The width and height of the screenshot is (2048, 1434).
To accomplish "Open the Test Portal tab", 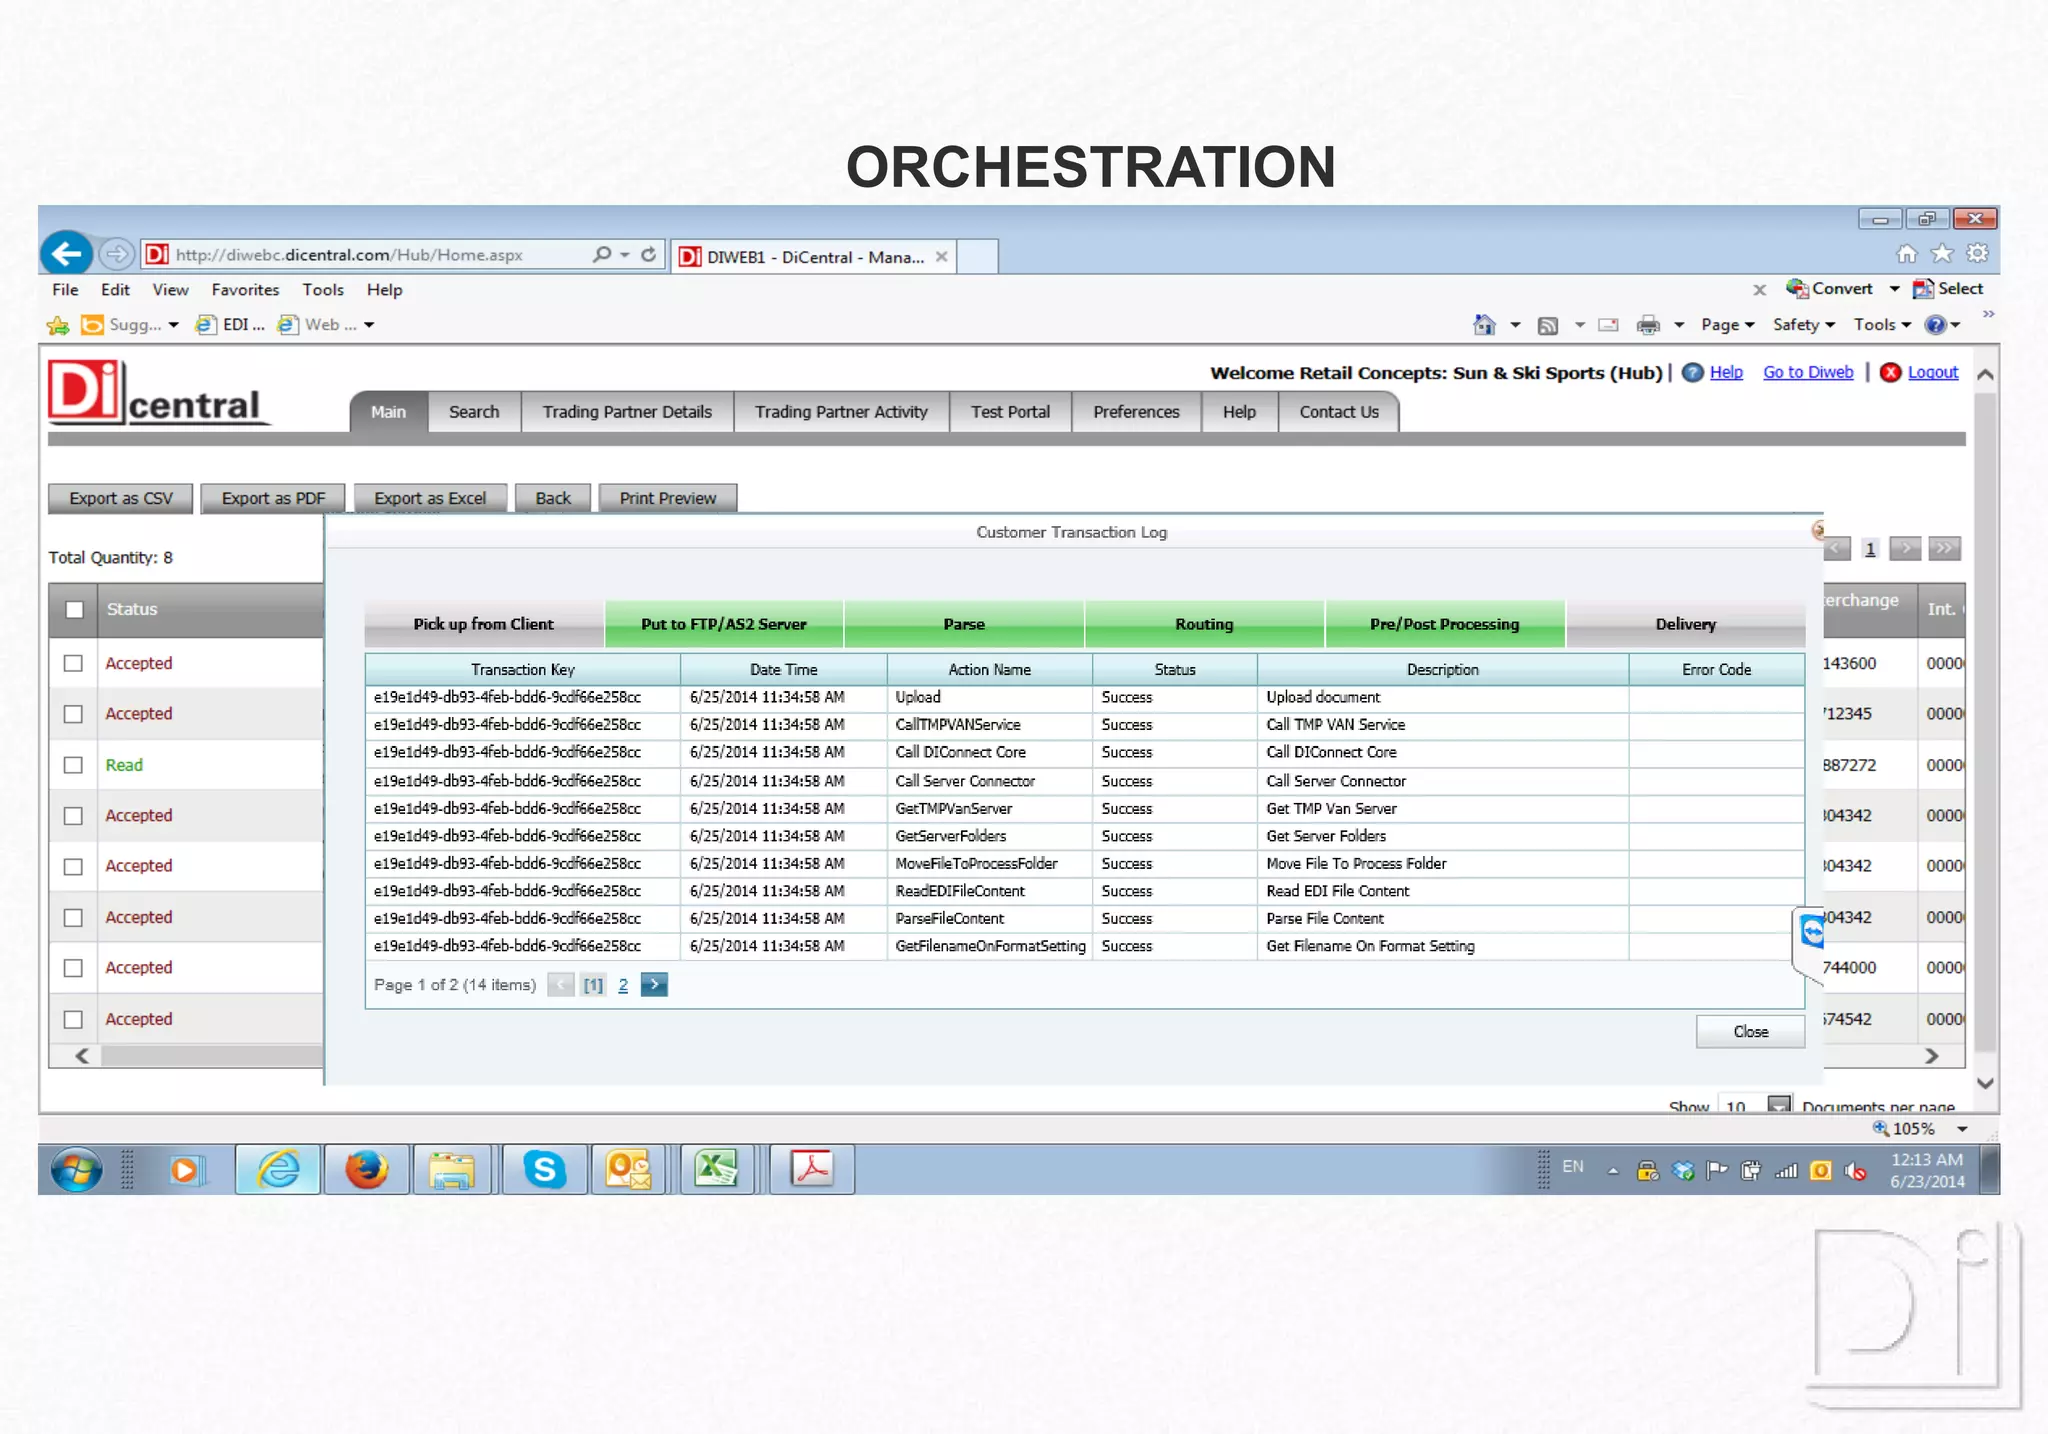I will (1010, 412).
